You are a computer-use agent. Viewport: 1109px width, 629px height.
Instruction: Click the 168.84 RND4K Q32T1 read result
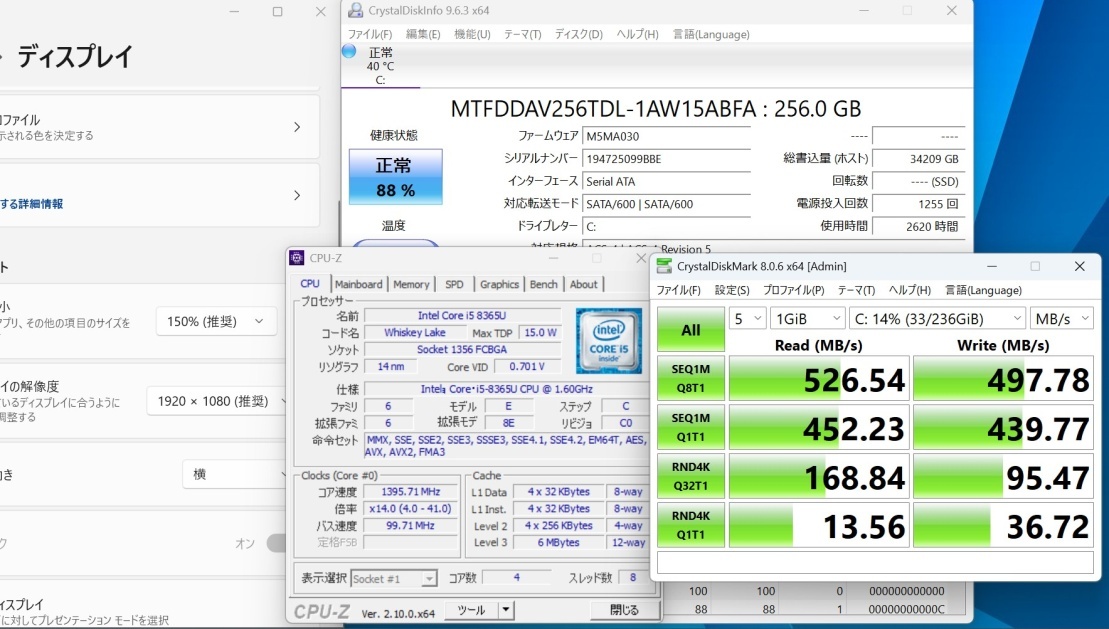tap(819, 477)
